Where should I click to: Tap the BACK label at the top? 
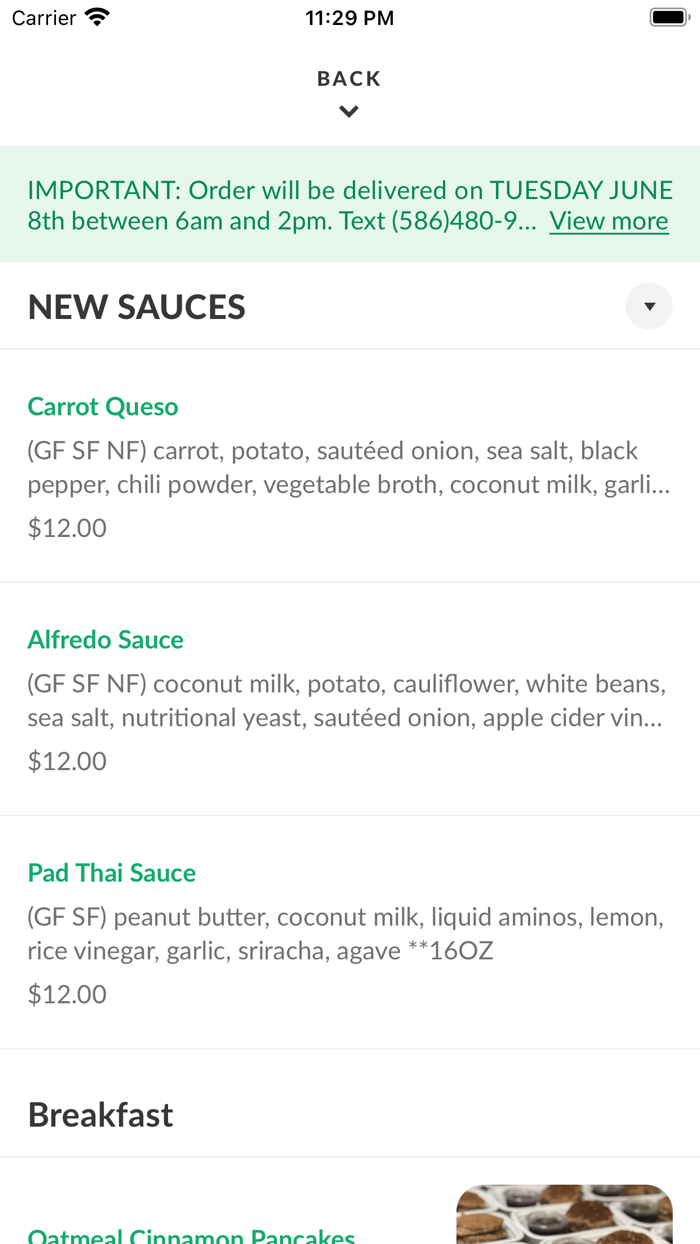click(349, 77)
